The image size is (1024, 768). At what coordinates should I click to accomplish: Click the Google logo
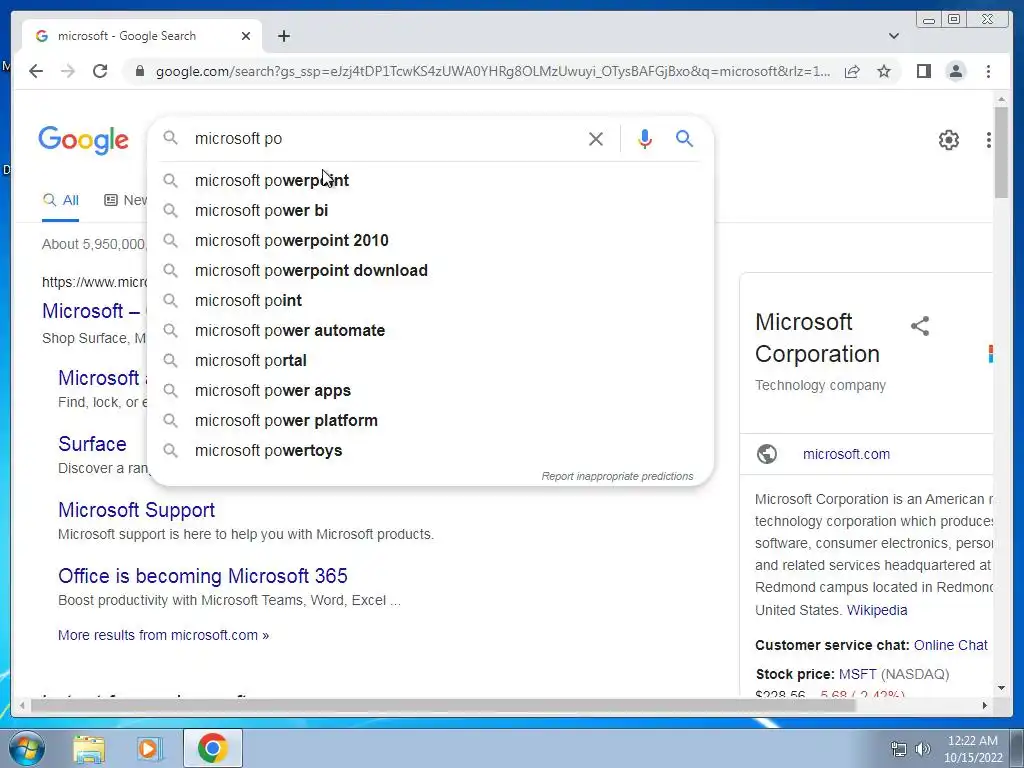(x=84, y=140)
